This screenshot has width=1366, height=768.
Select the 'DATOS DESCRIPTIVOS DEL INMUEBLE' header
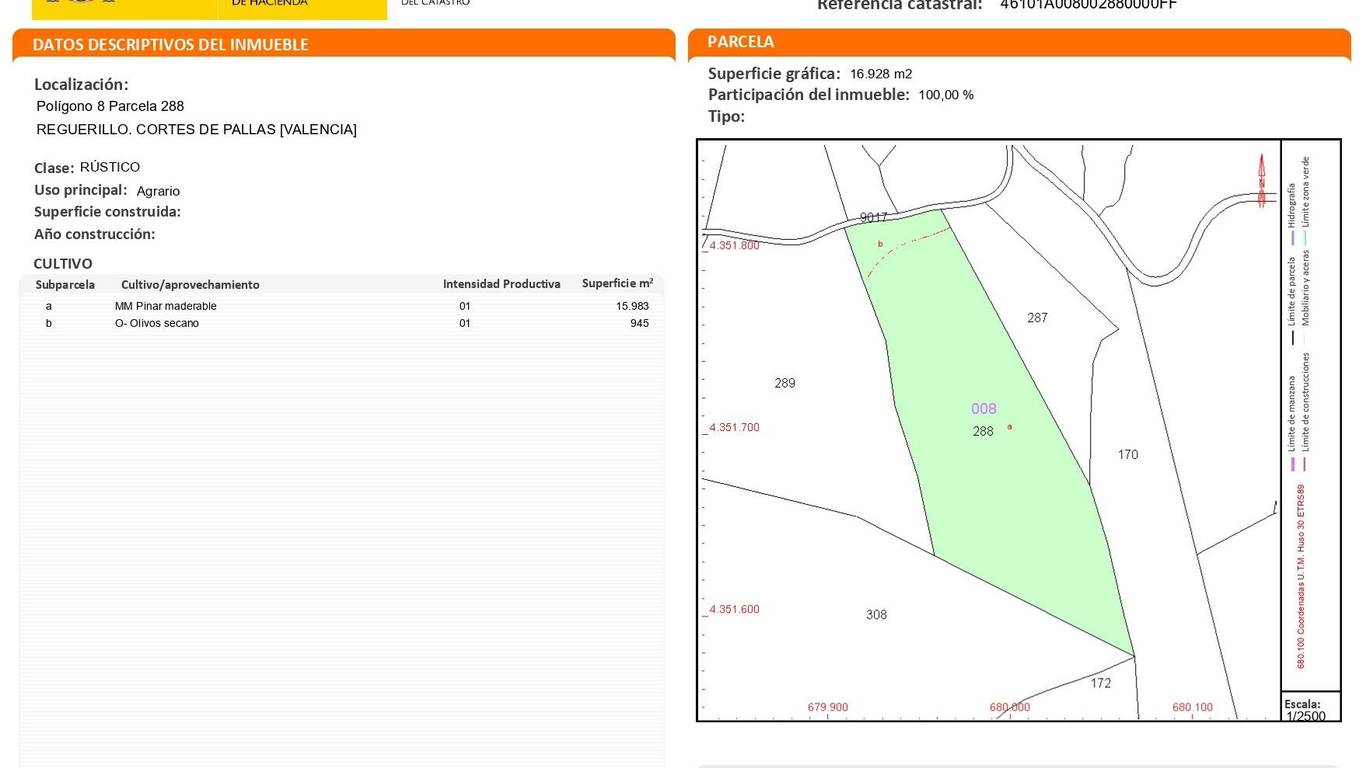click(x=171, y=45)
